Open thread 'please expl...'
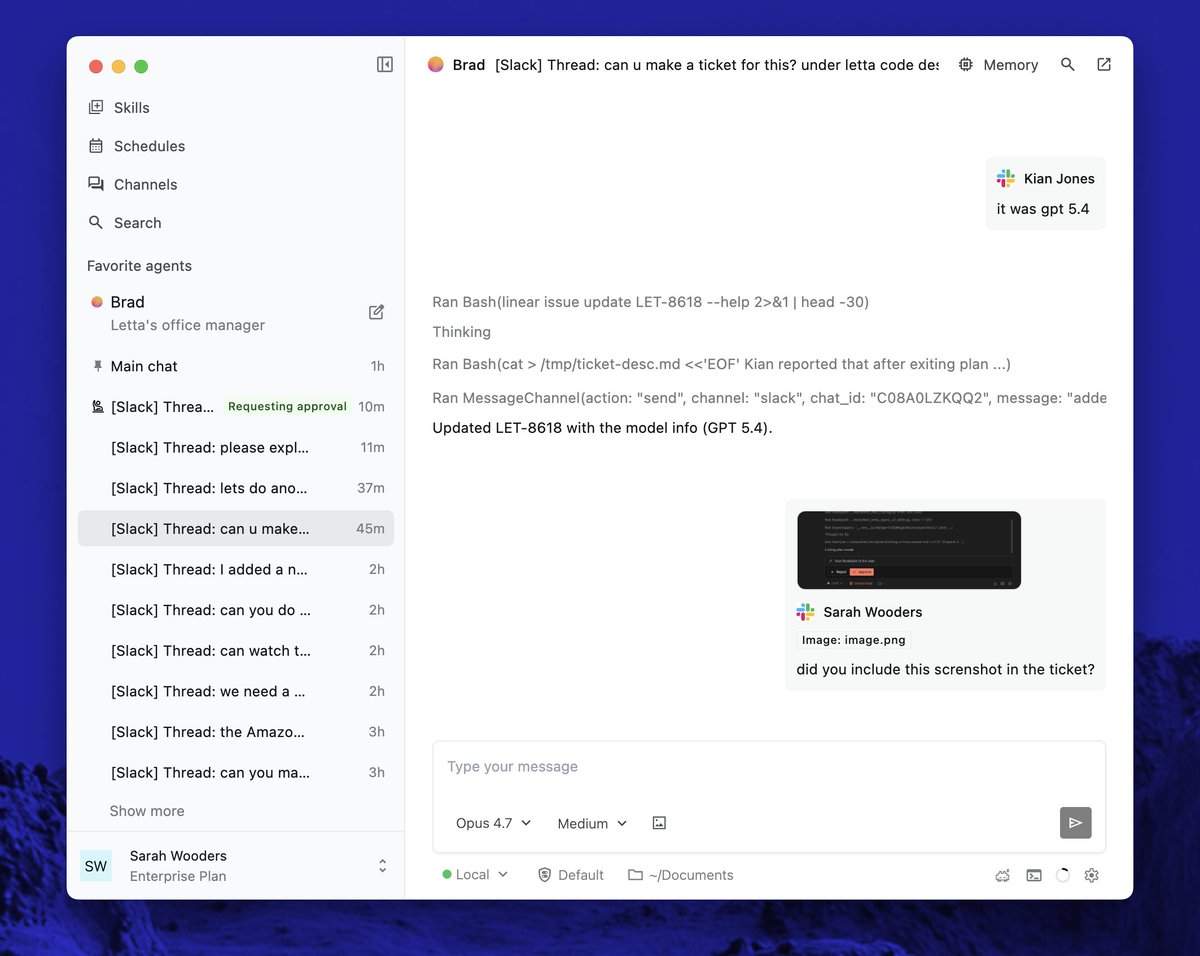The height and width of the screenshot is (956, 1200). coord(236,447)
